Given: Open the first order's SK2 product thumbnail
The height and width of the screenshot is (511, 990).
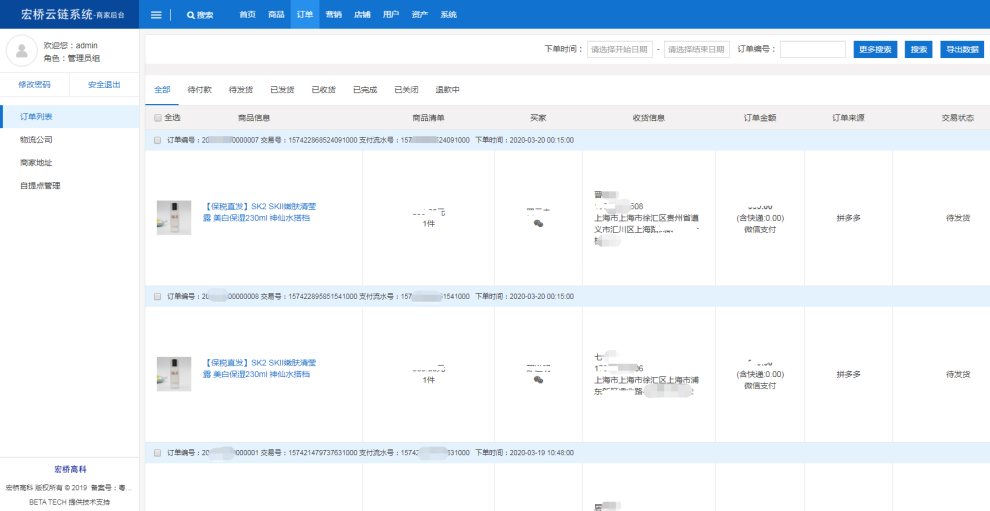Looking at the screenshot, I should (173, 217).
